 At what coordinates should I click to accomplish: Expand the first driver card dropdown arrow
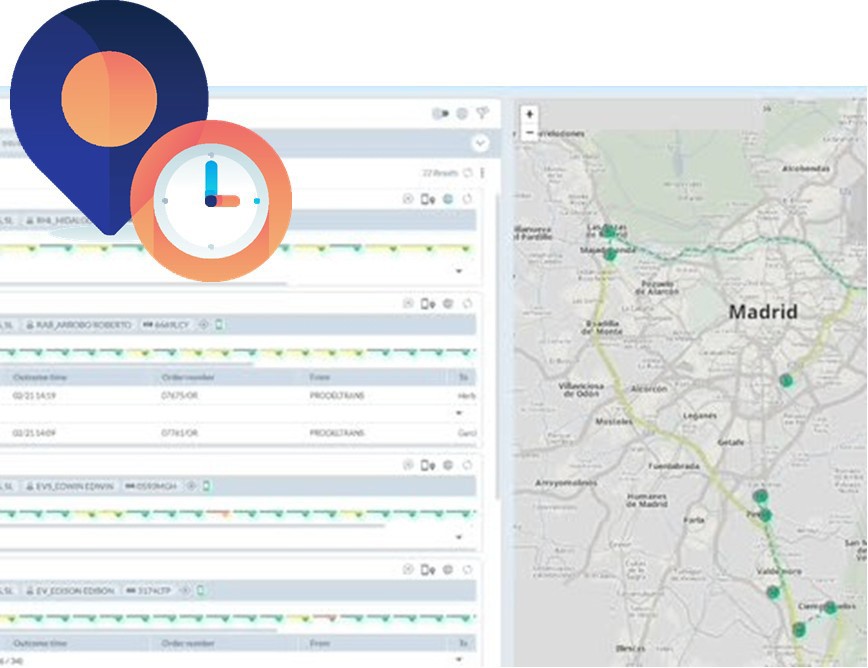[x=459, y=271]
